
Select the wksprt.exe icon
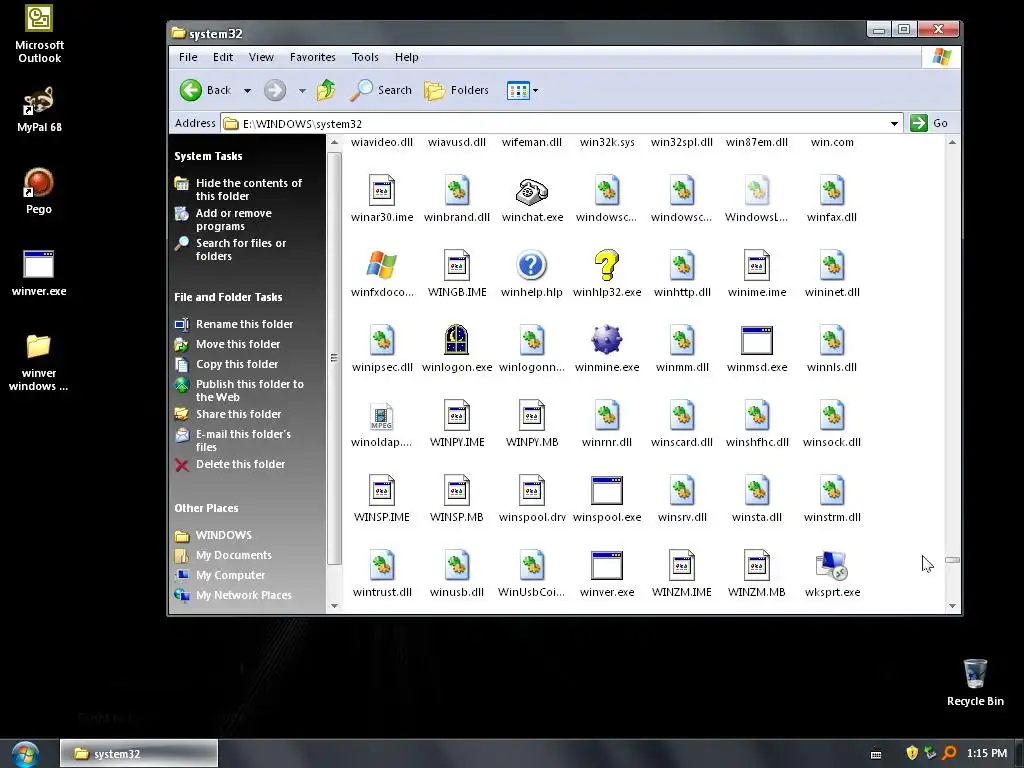point(832,566)
